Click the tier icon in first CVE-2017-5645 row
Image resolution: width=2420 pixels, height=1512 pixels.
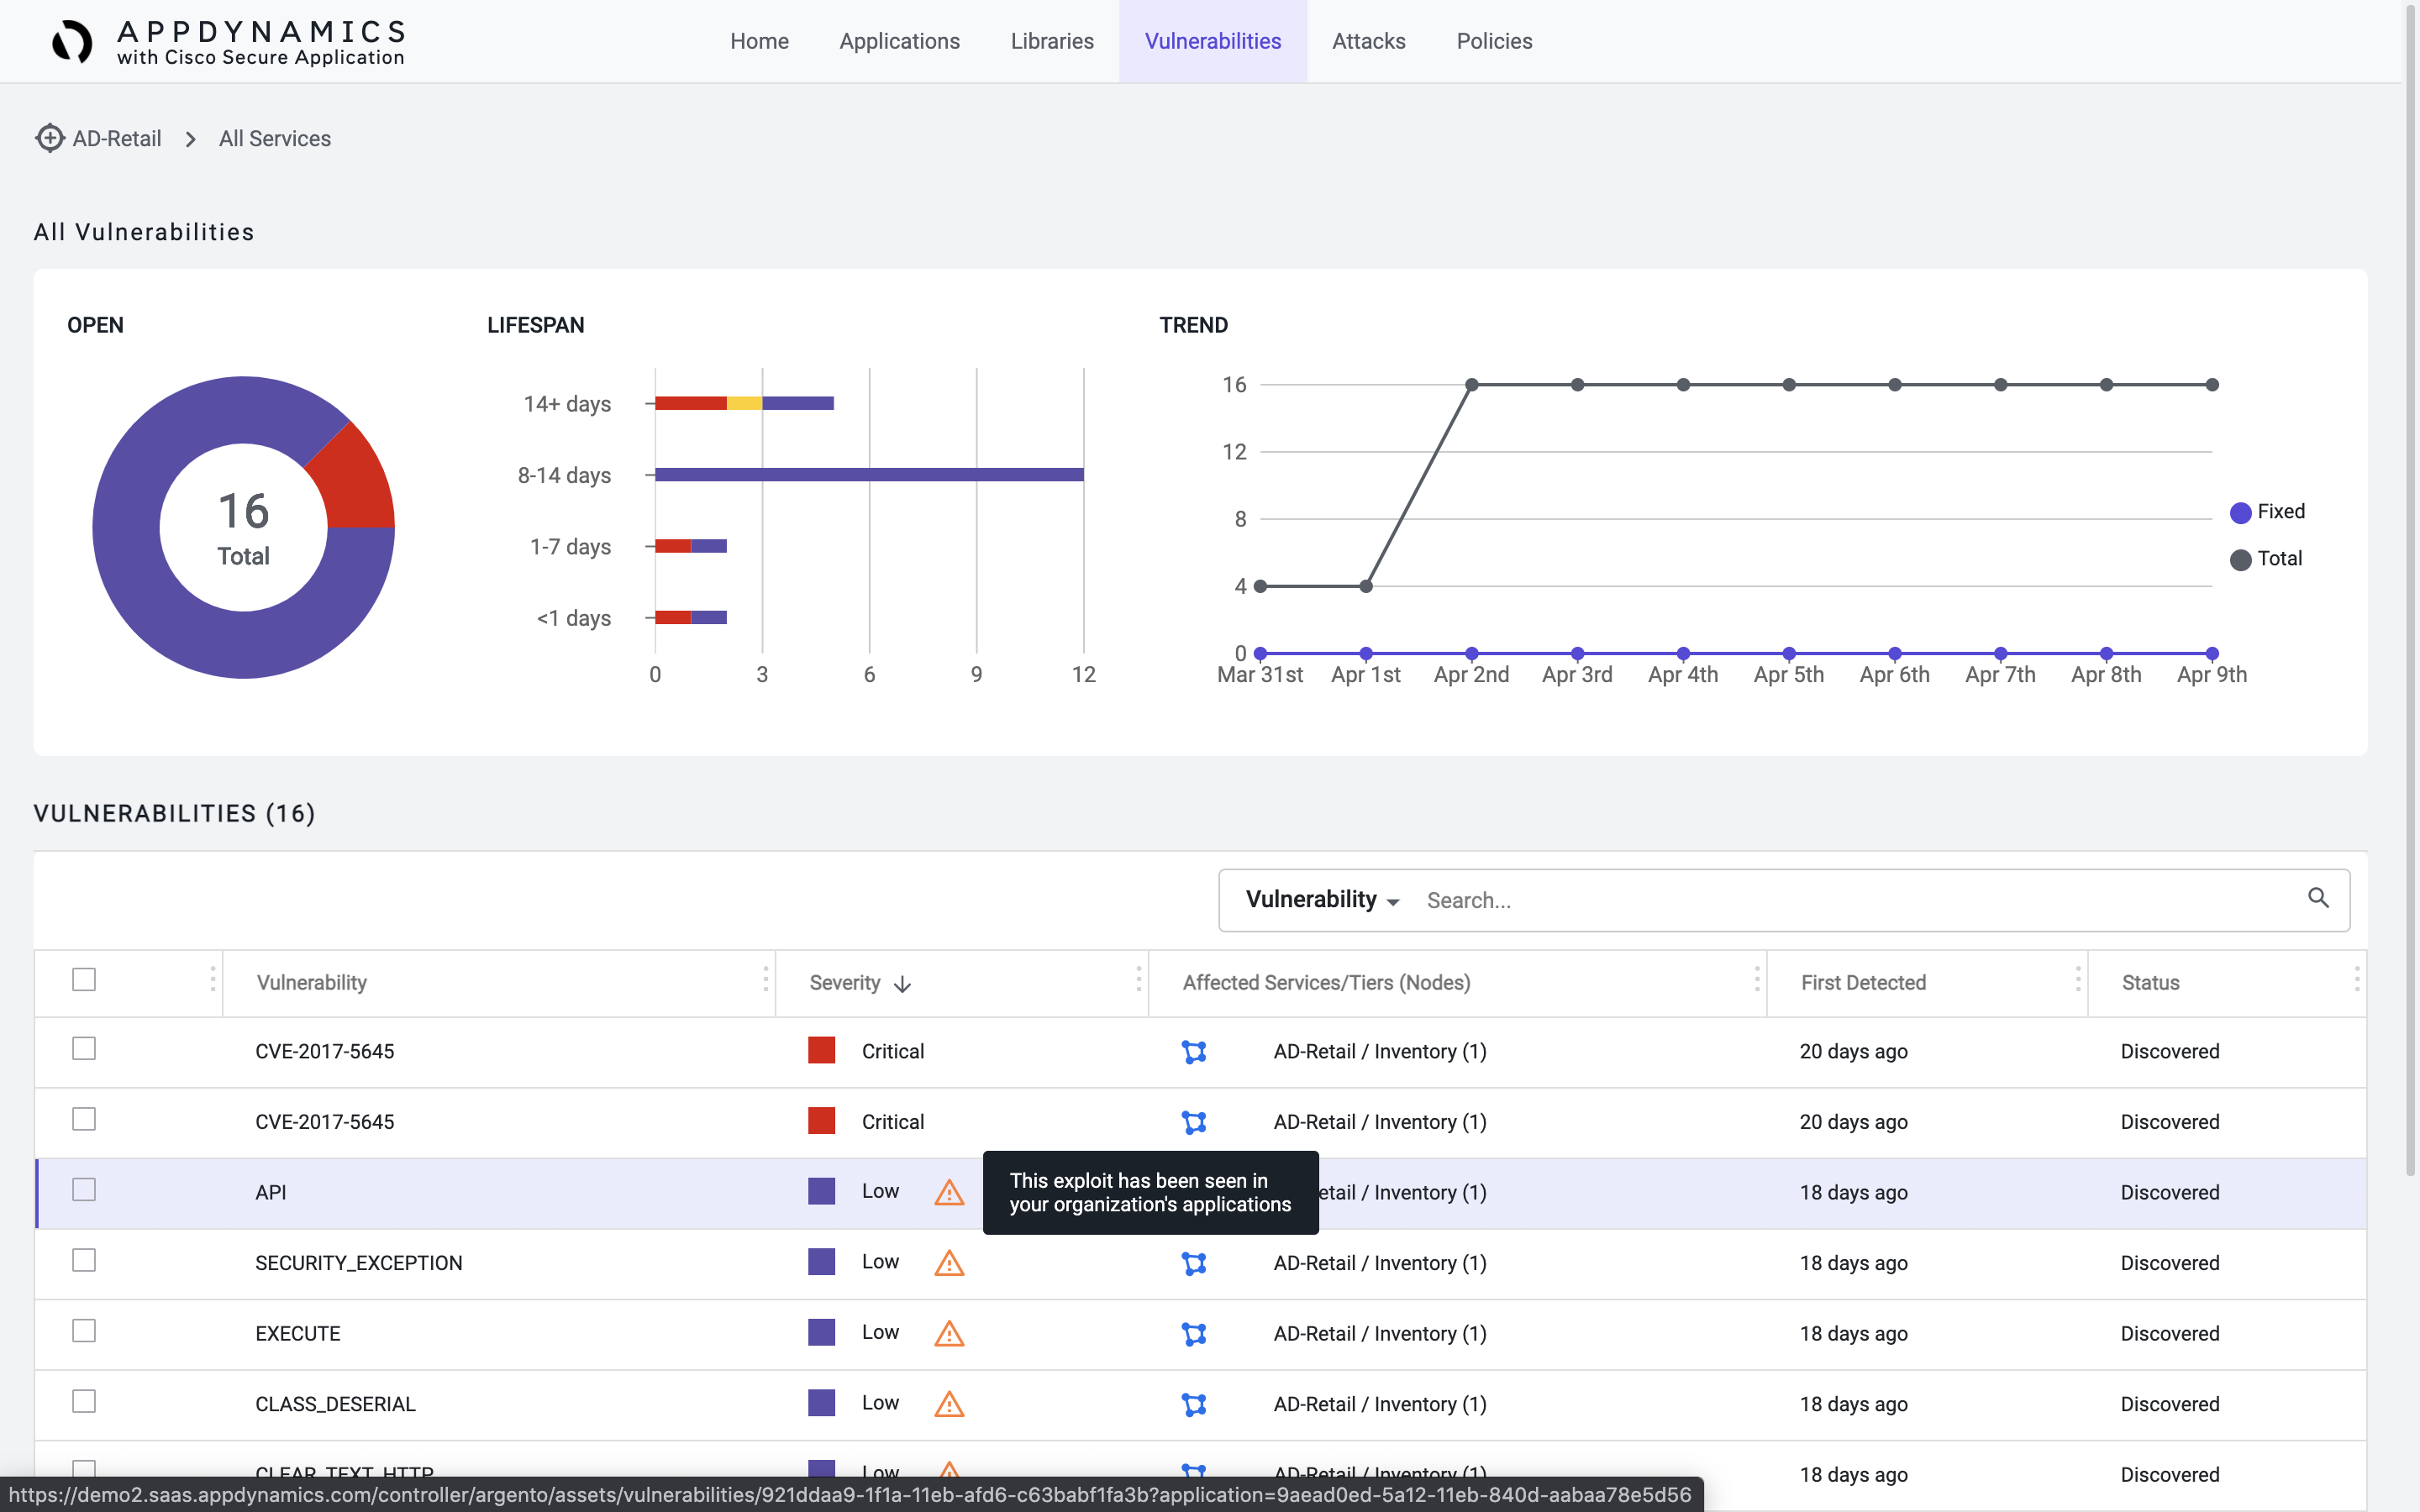coord(1194,1052)
